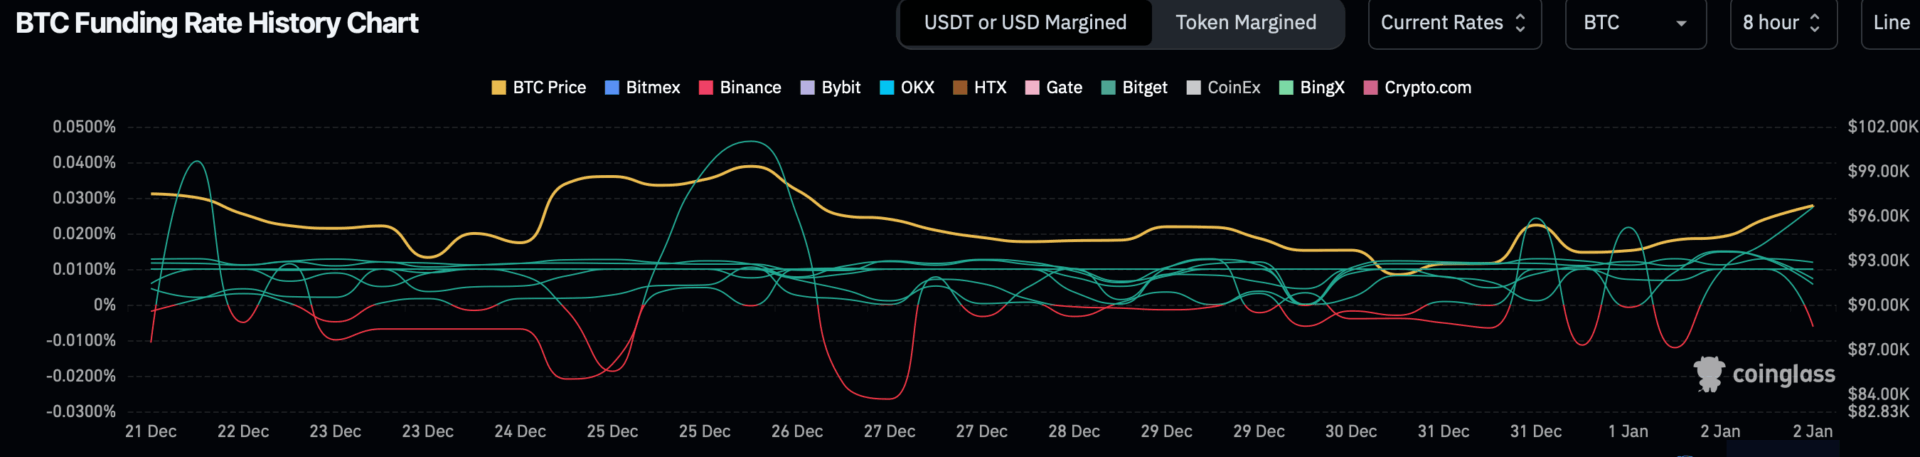Click the -0.0200% left axis label
This screenshot has height=457, width=1920.
tap(81, 376)
